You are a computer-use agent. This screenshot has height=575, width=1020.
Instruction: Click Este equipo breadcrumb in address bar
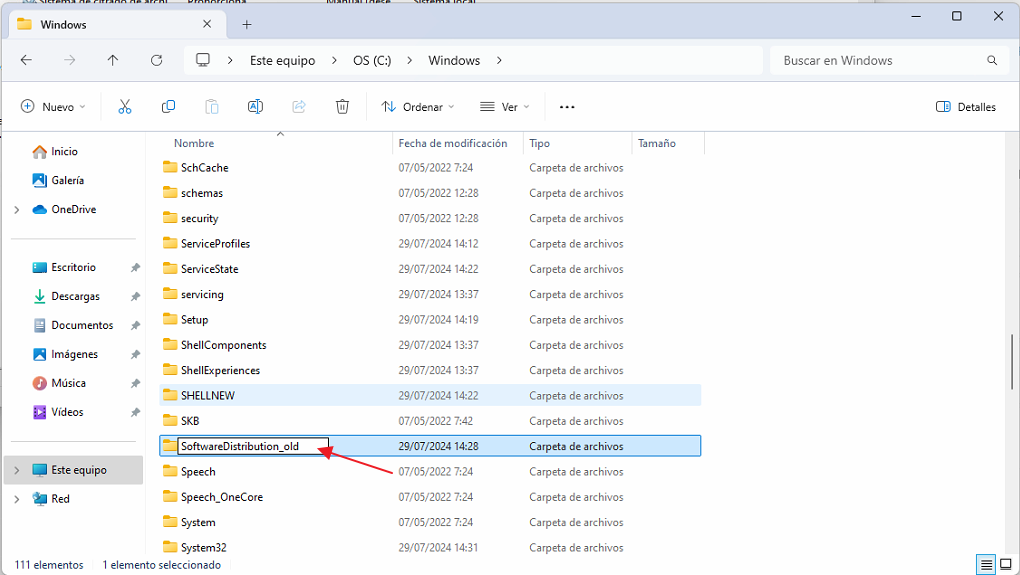click(x=282, y=60)
